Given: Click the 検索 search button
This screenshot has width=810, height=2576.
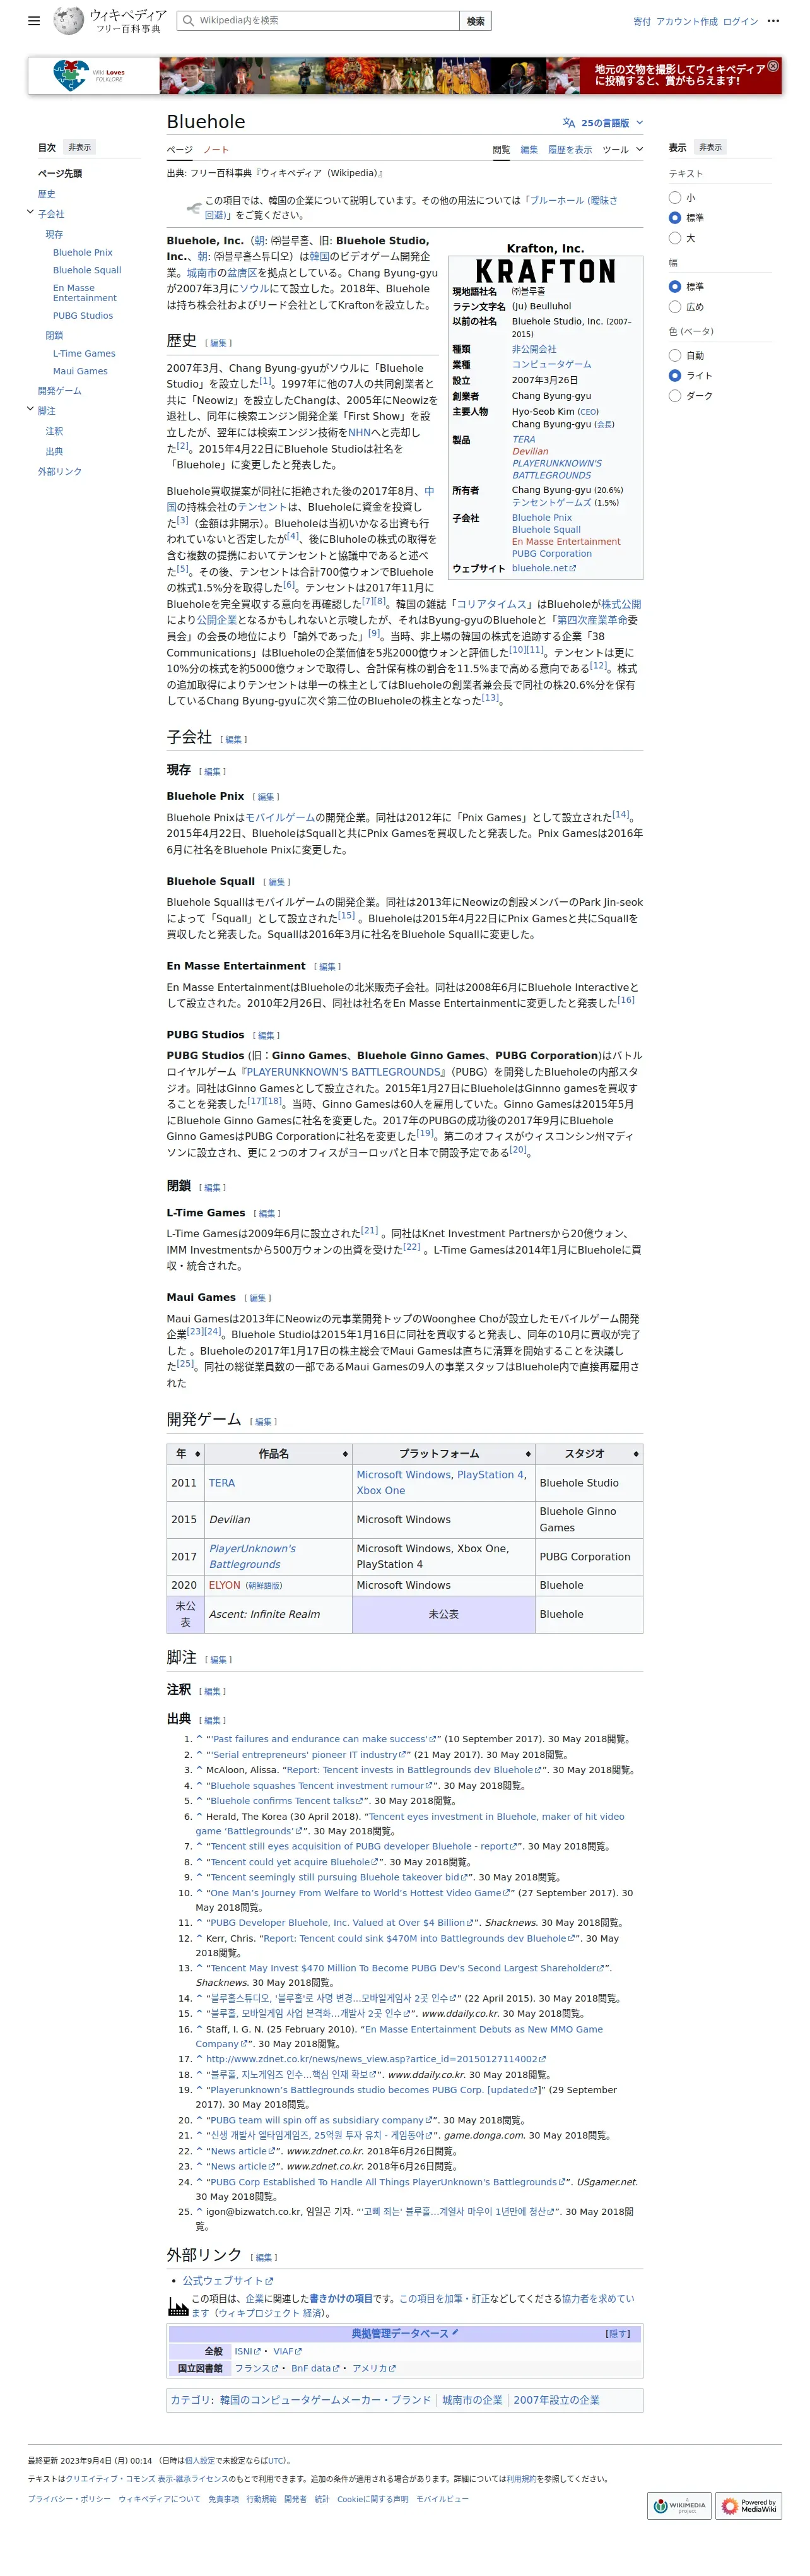Looking at the screenshot, I should pyautogui.click(x=476, y=20).
